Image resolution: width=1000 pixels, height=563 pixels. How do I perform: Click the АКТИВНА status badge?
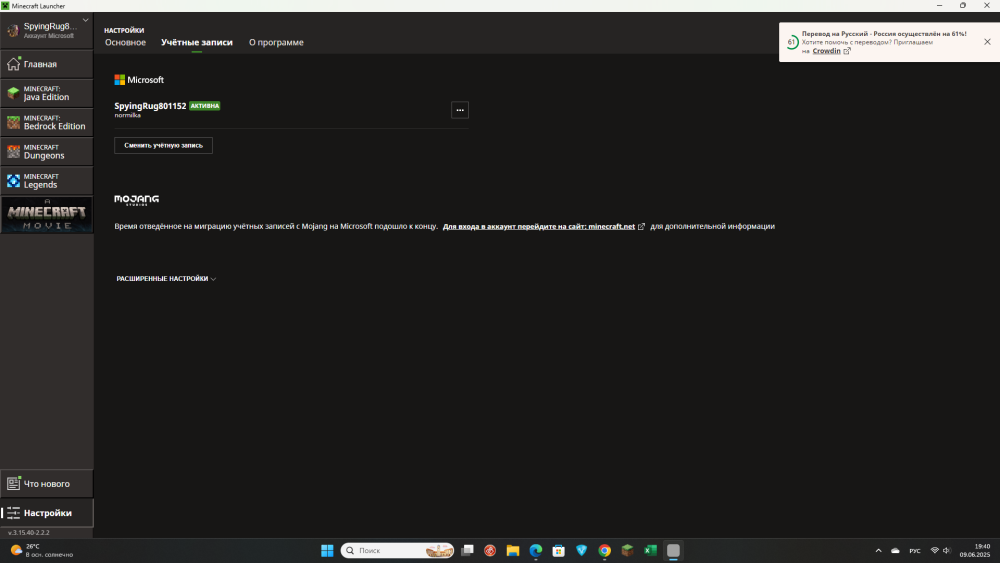pyautogui.click(x=205, y=106)
